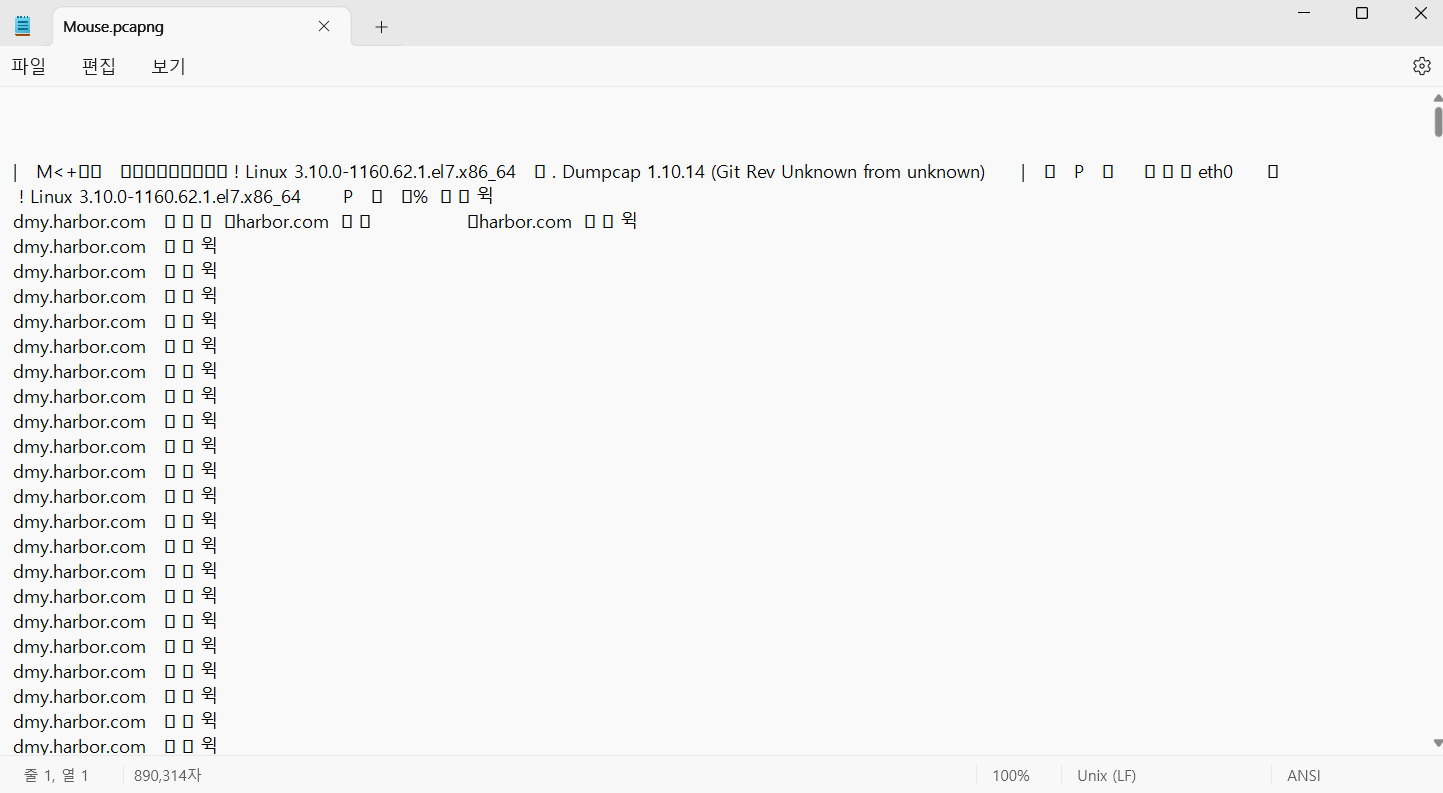Open the 보기 menu
1443x793 pixels.
coord(169,66)
